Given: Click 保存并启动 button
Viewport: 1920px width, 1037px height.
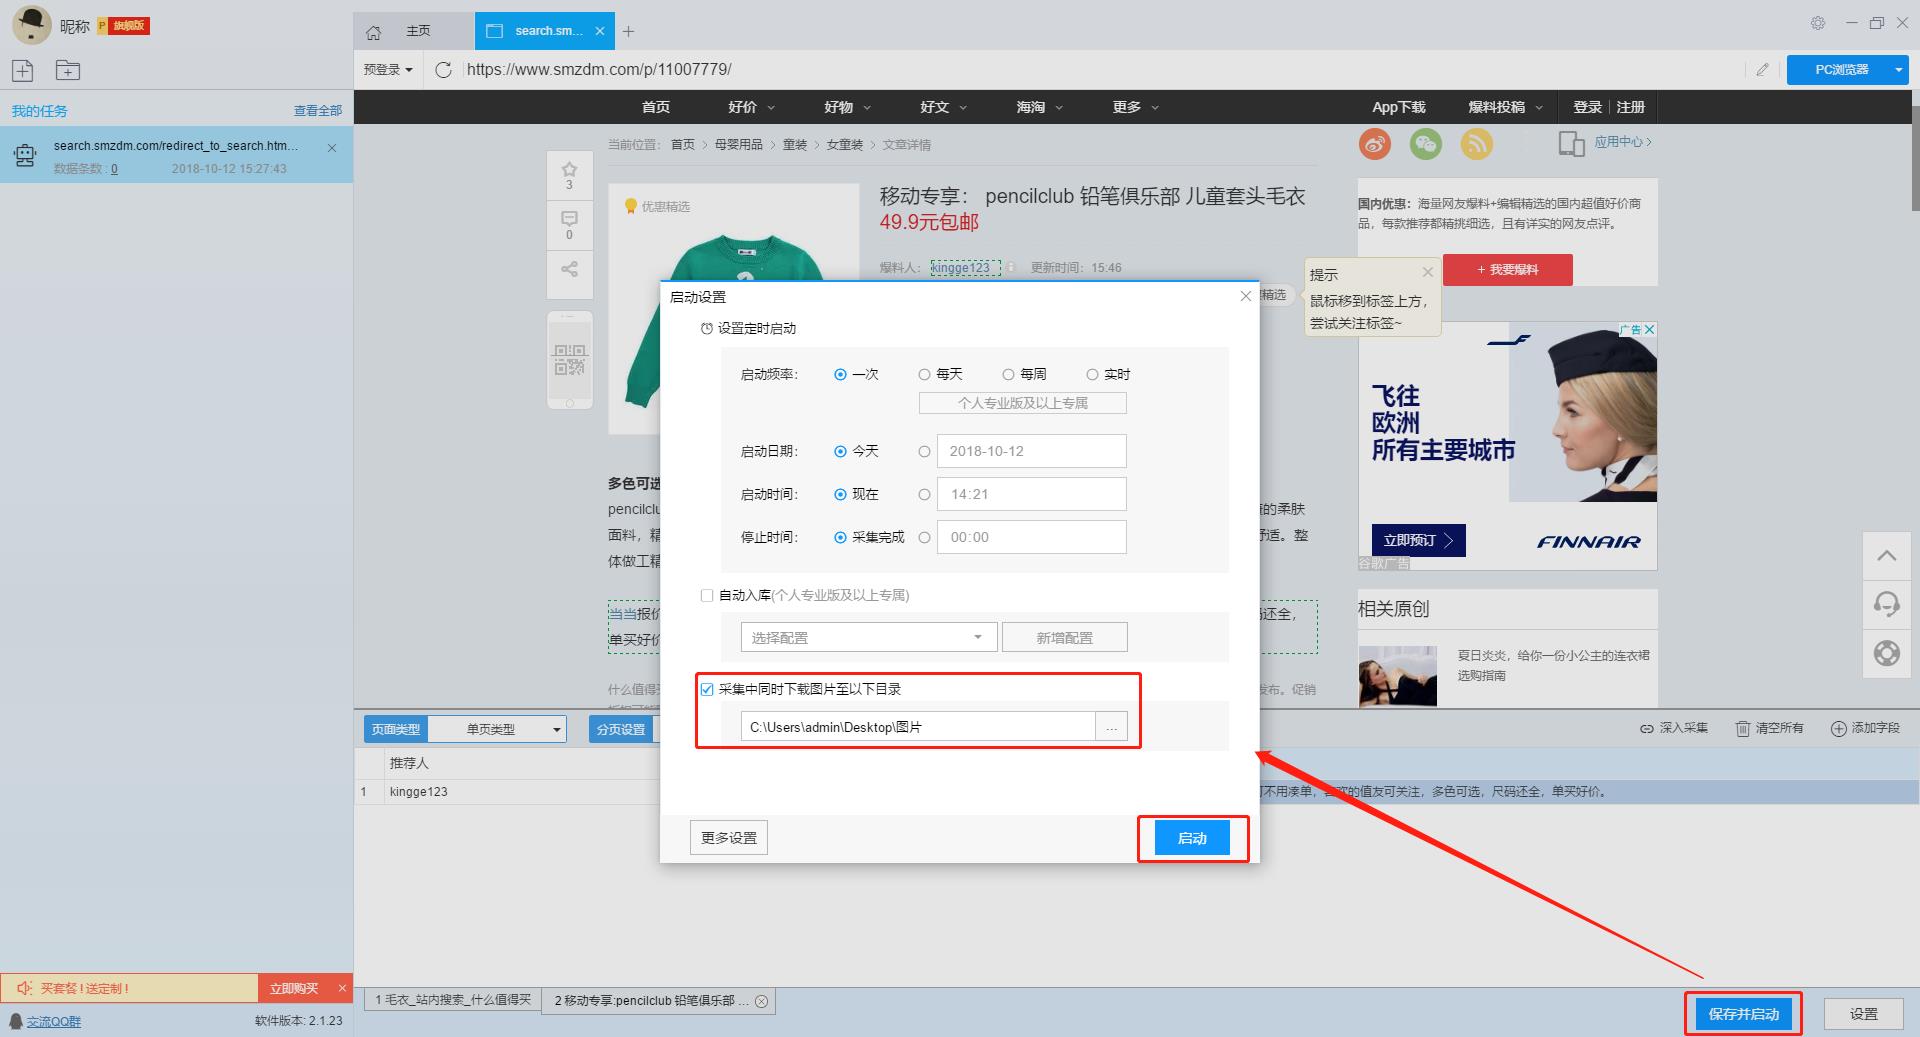Looking at the screenshot, I should tap(1744, 1014).
